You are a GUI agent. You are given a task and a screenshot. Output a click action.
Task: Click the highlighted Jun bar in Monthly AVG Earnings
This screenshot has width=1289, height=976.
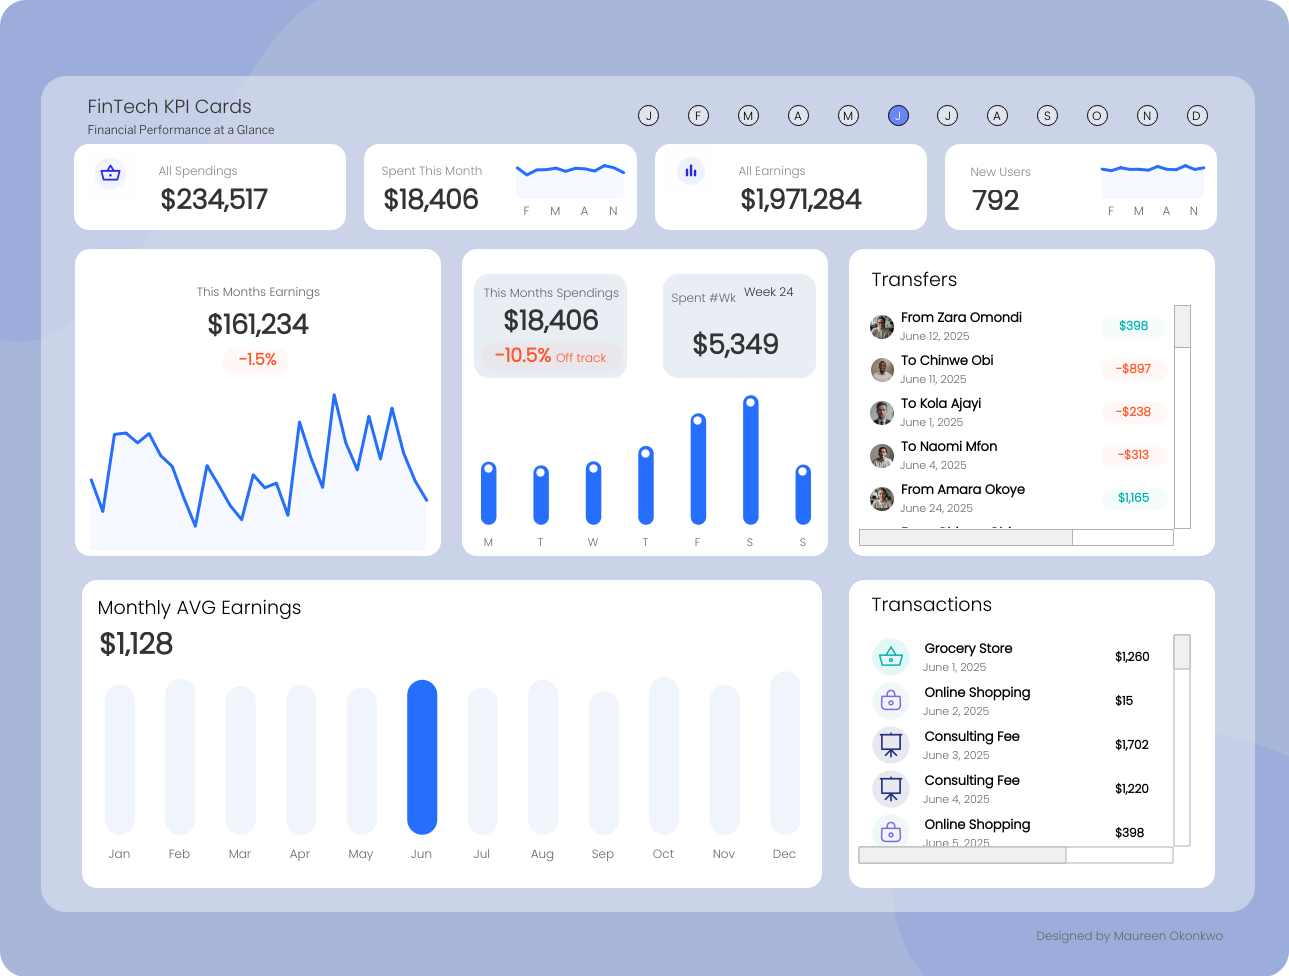point(422,757)
